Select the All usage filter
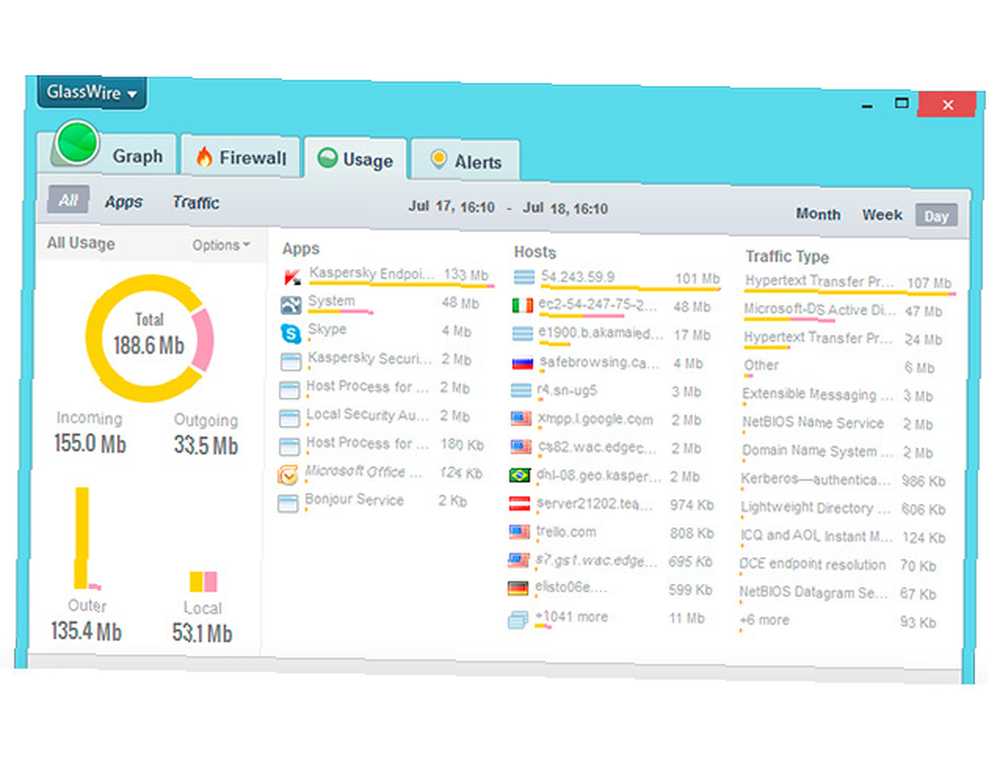Viewport: 1000px width, 758px height. [68, 200]
